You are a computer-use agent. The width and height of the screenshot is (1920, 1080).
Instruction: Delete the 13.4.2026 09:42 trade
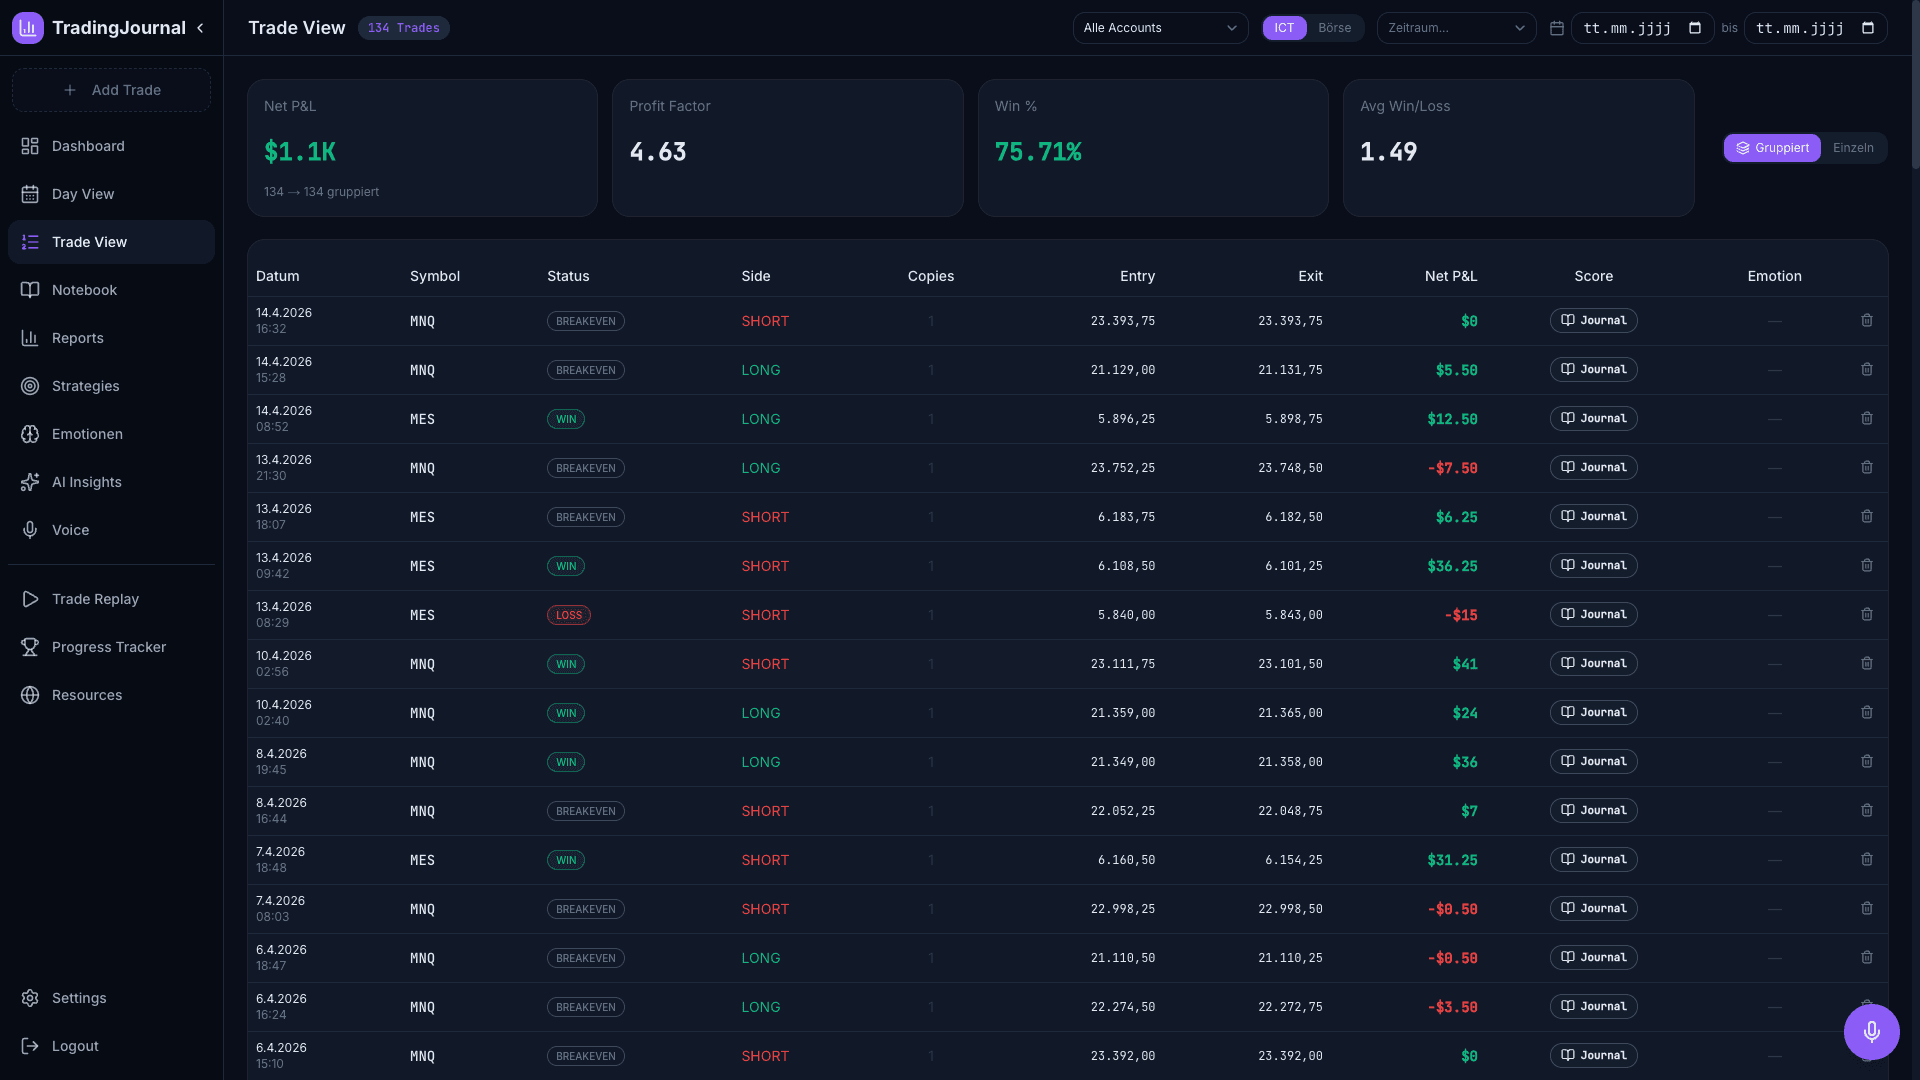[x=1866, y=566]
